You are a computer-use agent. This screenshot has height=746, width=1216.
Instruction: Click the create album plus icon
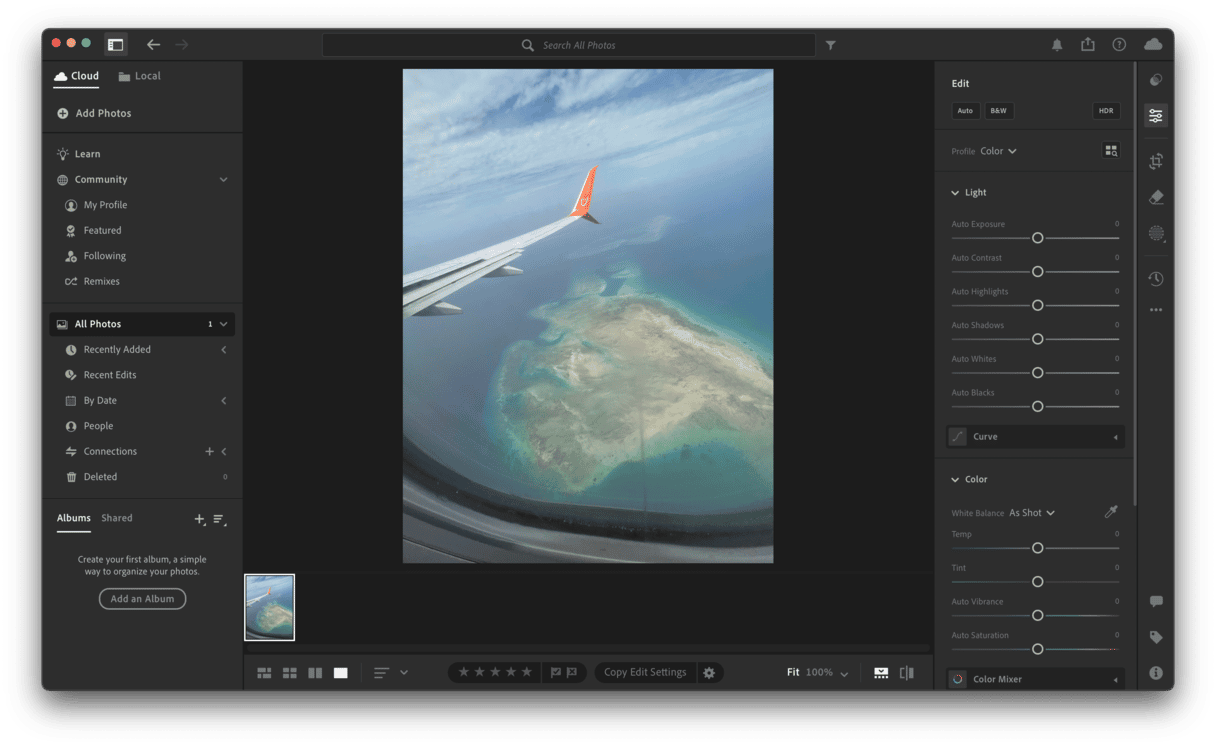click(x=199, y=519)
